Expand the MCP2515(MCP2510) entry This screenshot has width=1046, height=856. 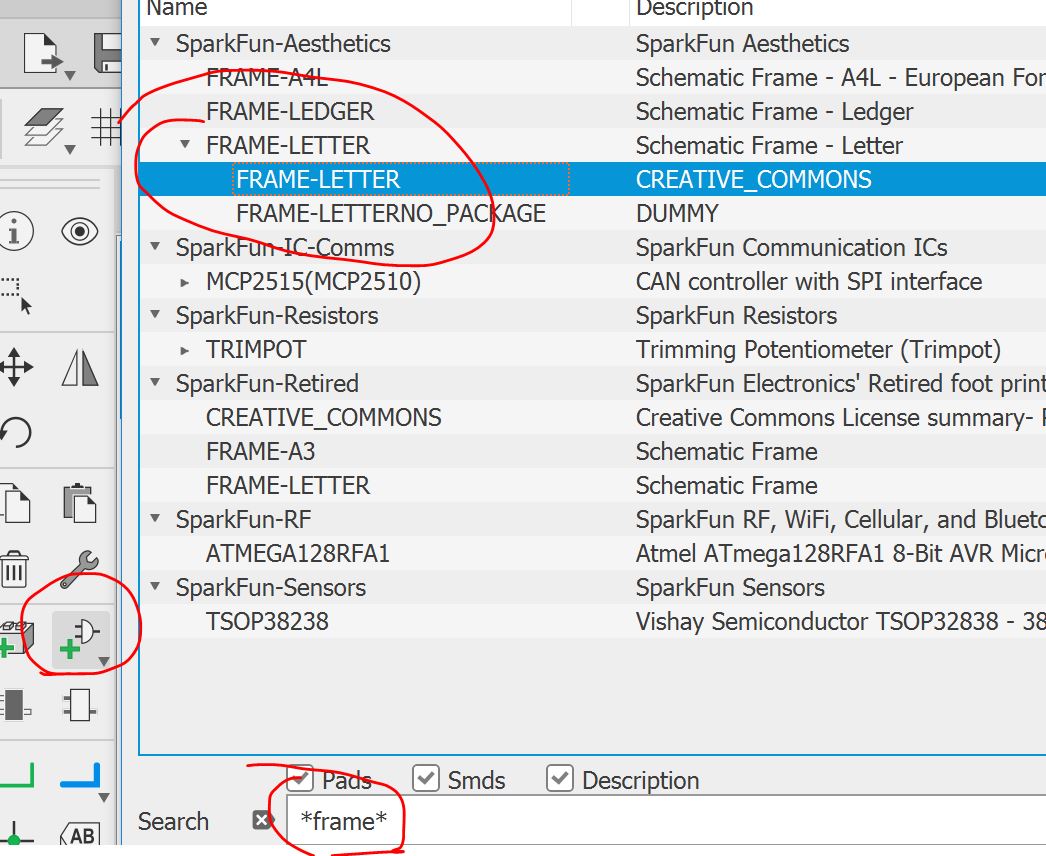[185, 282]
